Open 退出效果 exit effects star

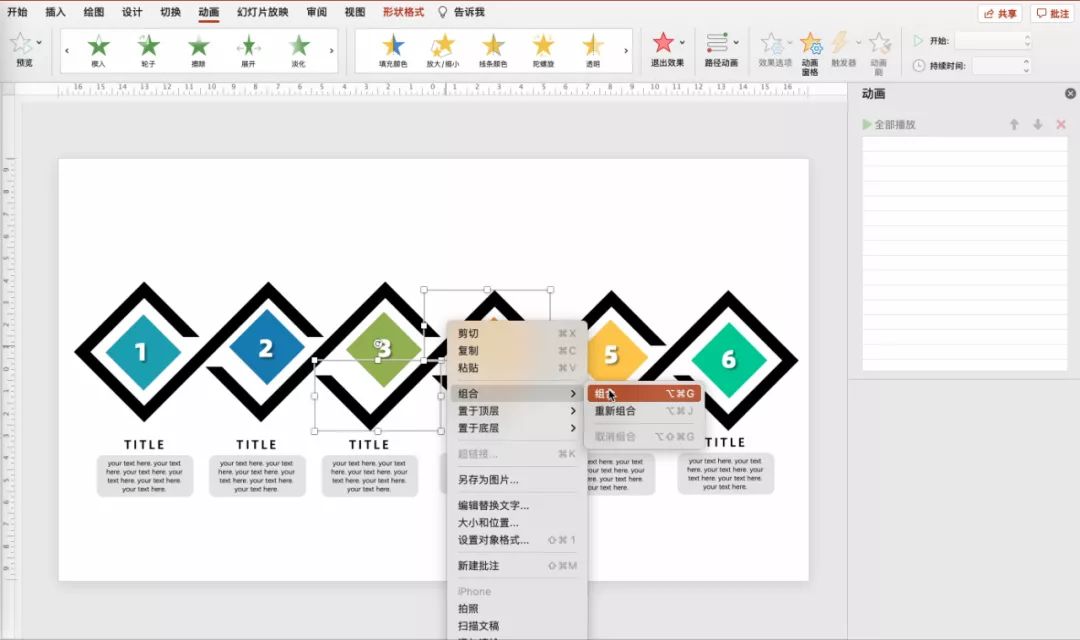(663, 43)
